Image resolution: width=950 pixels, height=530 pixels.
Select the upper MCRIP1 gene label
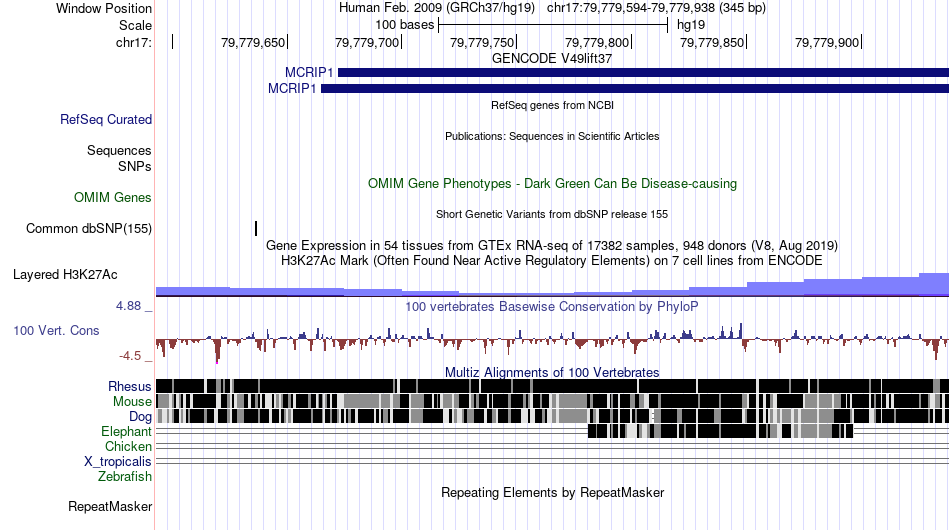point(309,73)
